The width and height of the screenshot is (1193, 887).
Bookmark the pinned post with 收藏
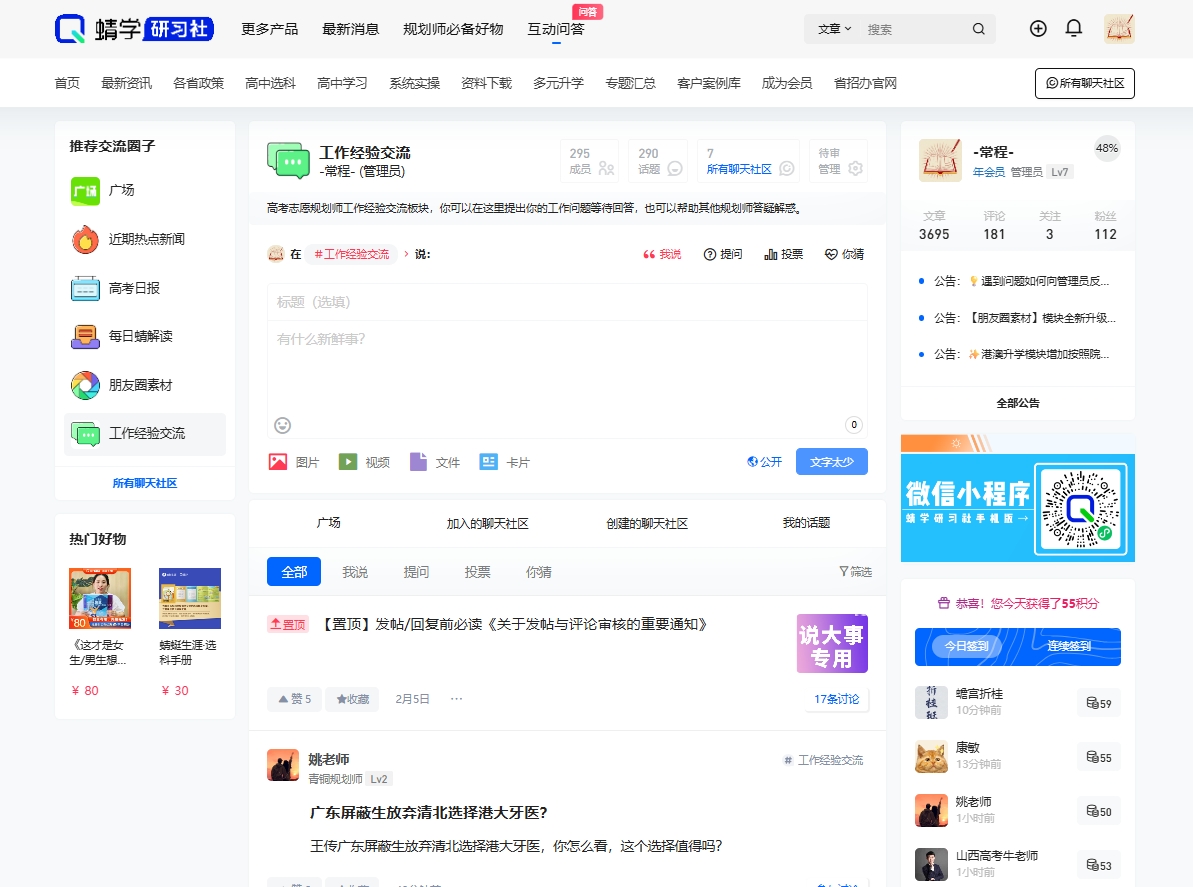pos(352,699)
